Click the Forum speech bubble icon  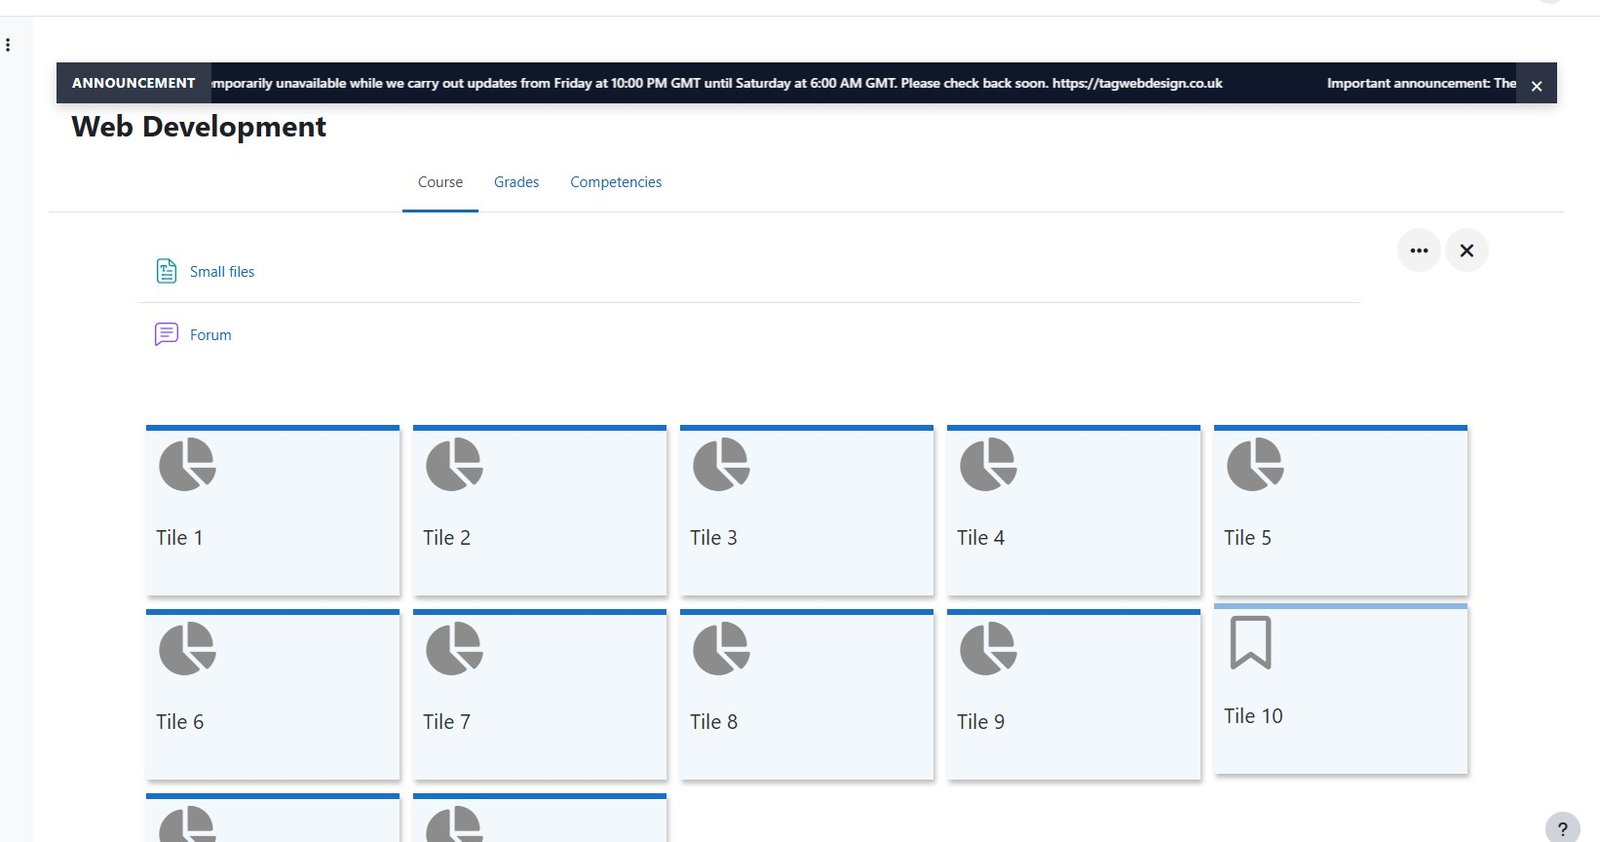point(166,334)
